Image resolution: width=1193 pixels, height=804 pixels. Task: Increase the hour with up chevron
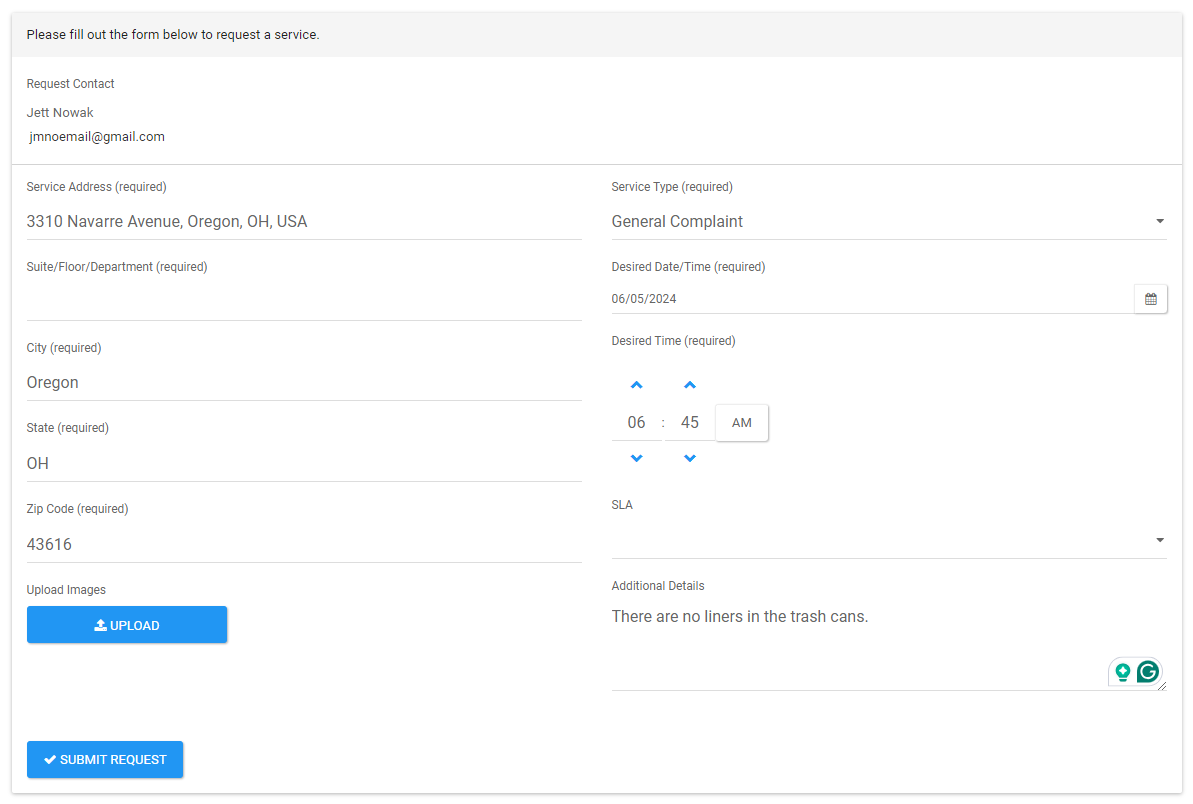pos(637,385)
